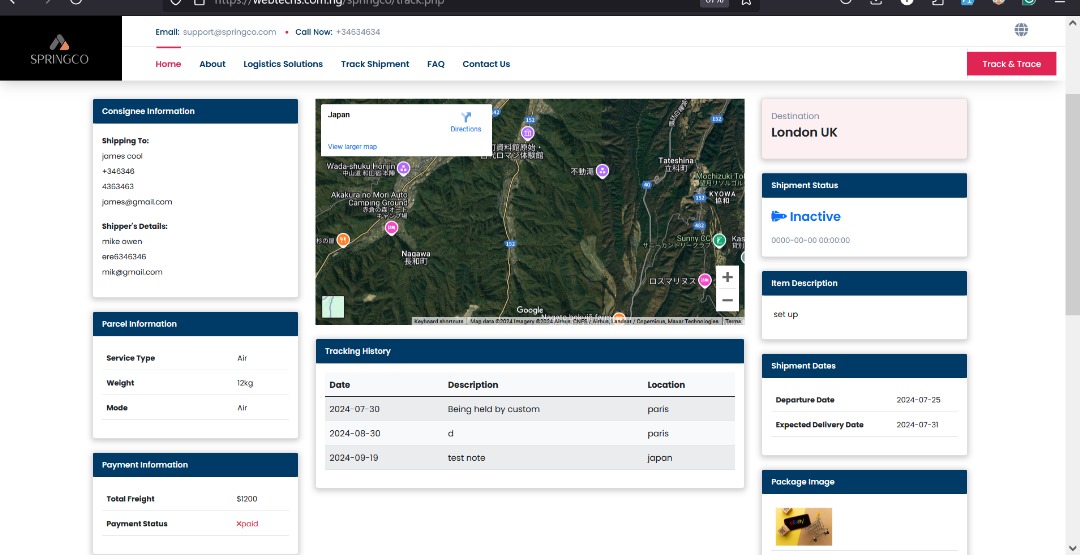Zoom out on the map
1080x555 pixels.
tap(727, 300)
